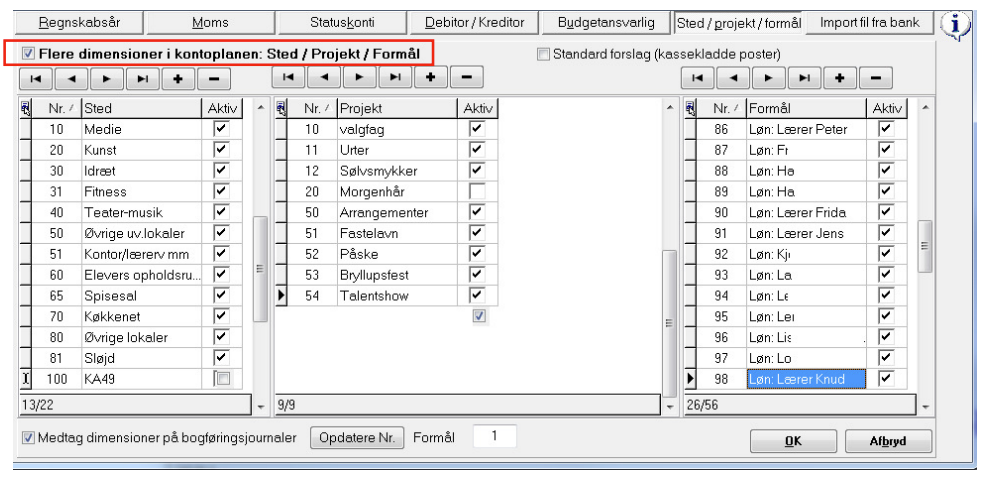
Task: Jump to last record in Projekt list
Action: 394,76
